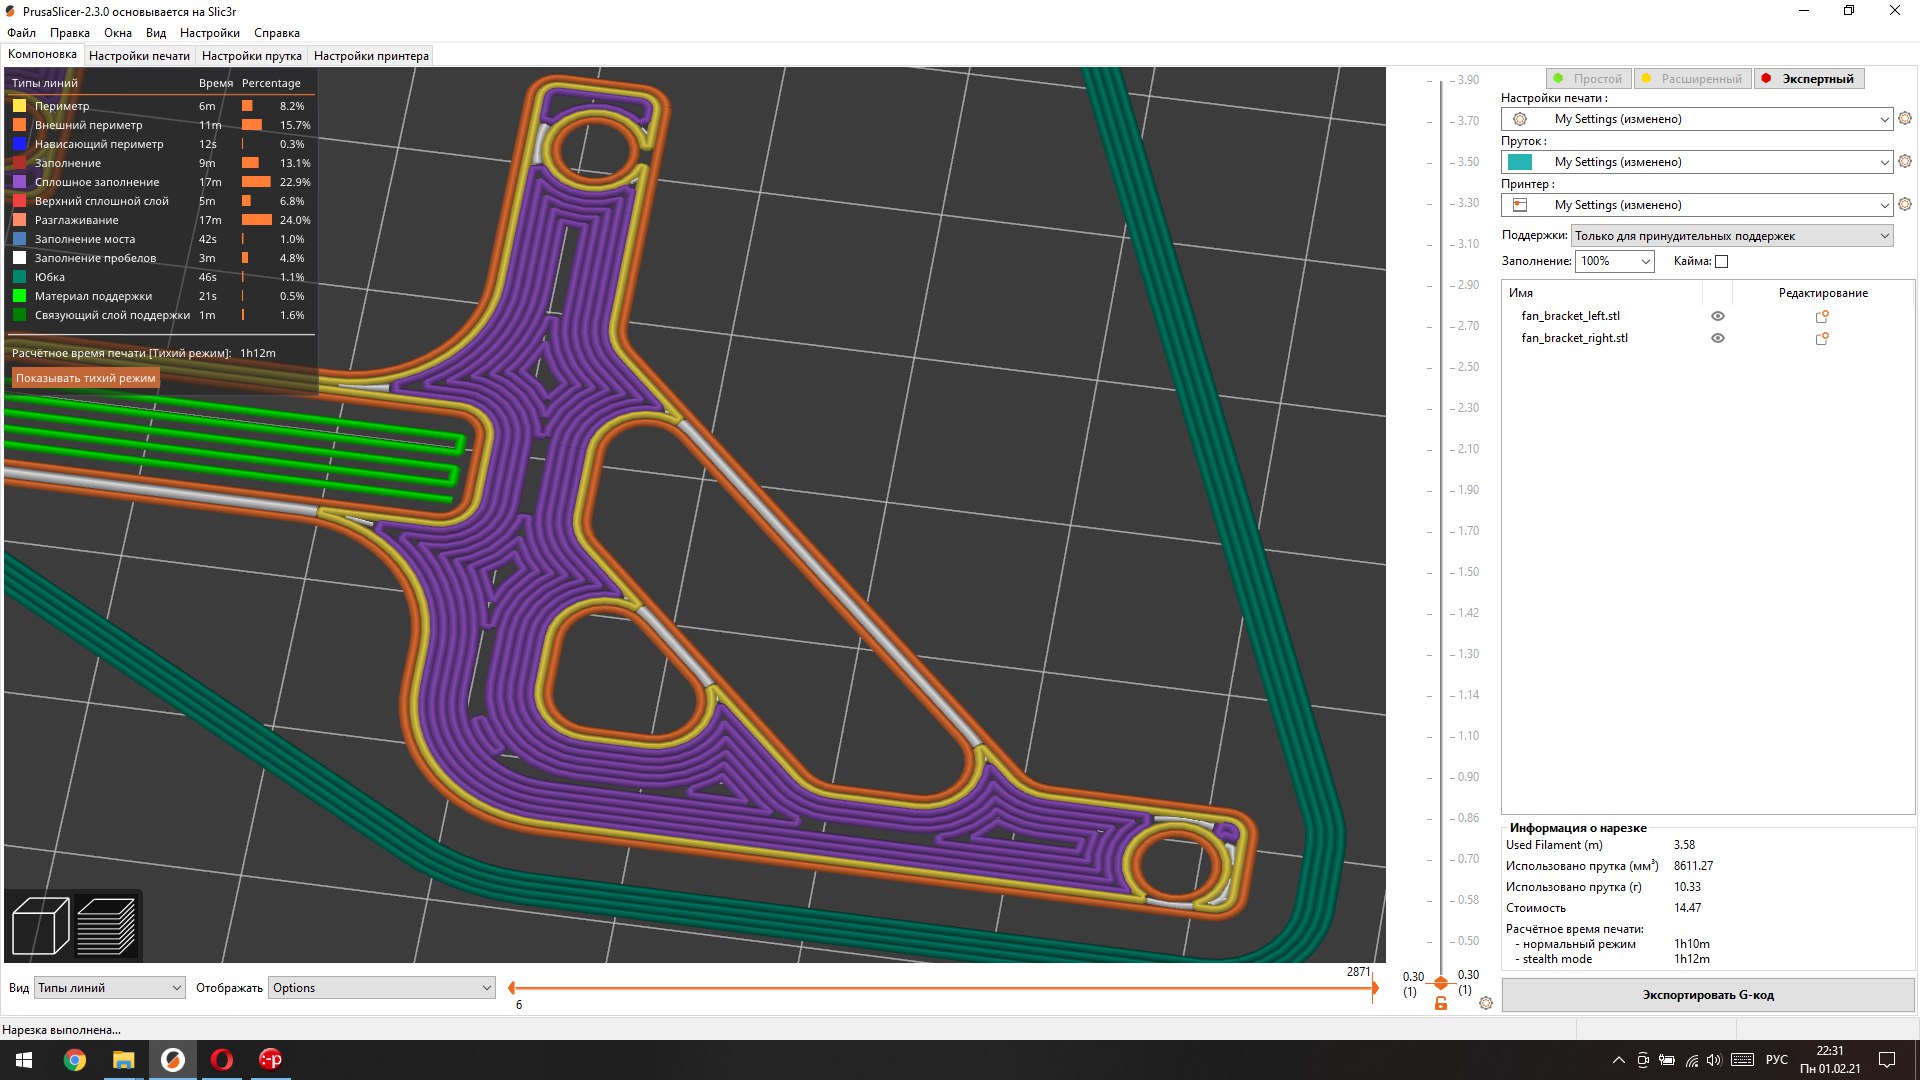Click the layer slider lock icon

[x=1441, y=1003]
